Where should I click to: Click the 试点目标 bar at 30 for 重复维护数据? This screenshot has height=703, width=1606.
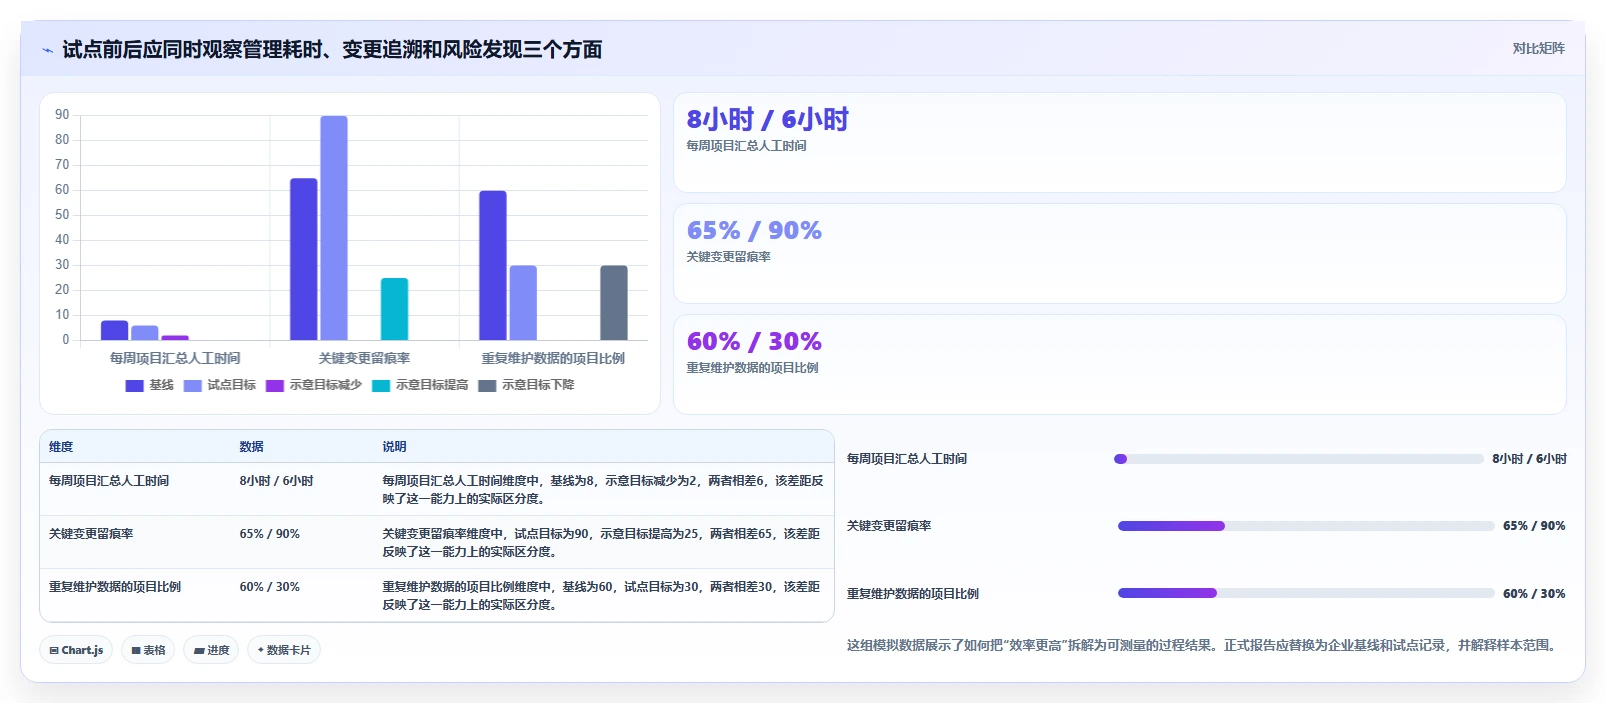(523, 303)
